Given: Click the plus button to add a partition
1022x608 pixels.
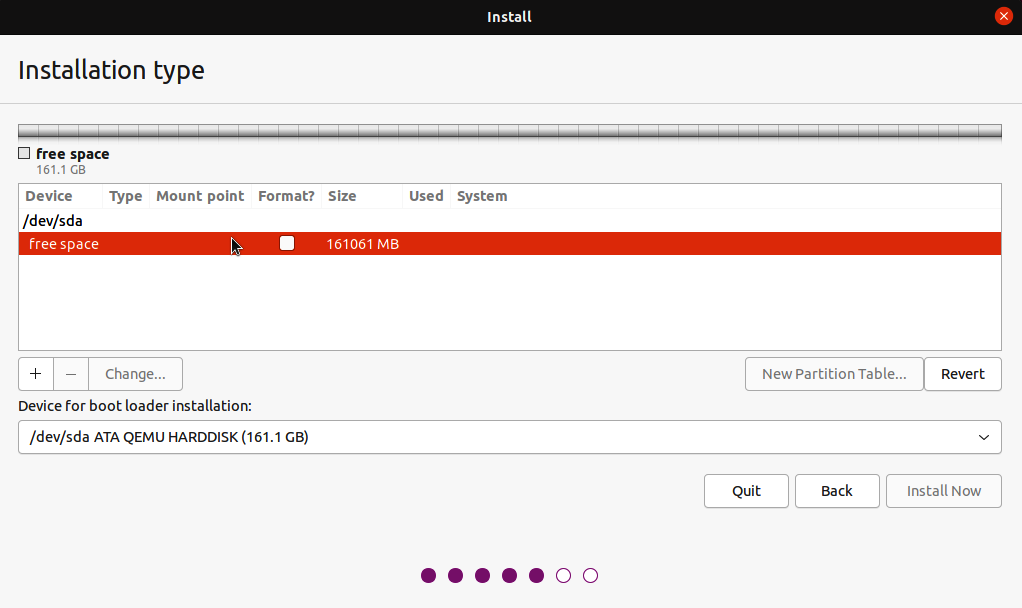Looking at the screenshot, I should pos(35,373).
